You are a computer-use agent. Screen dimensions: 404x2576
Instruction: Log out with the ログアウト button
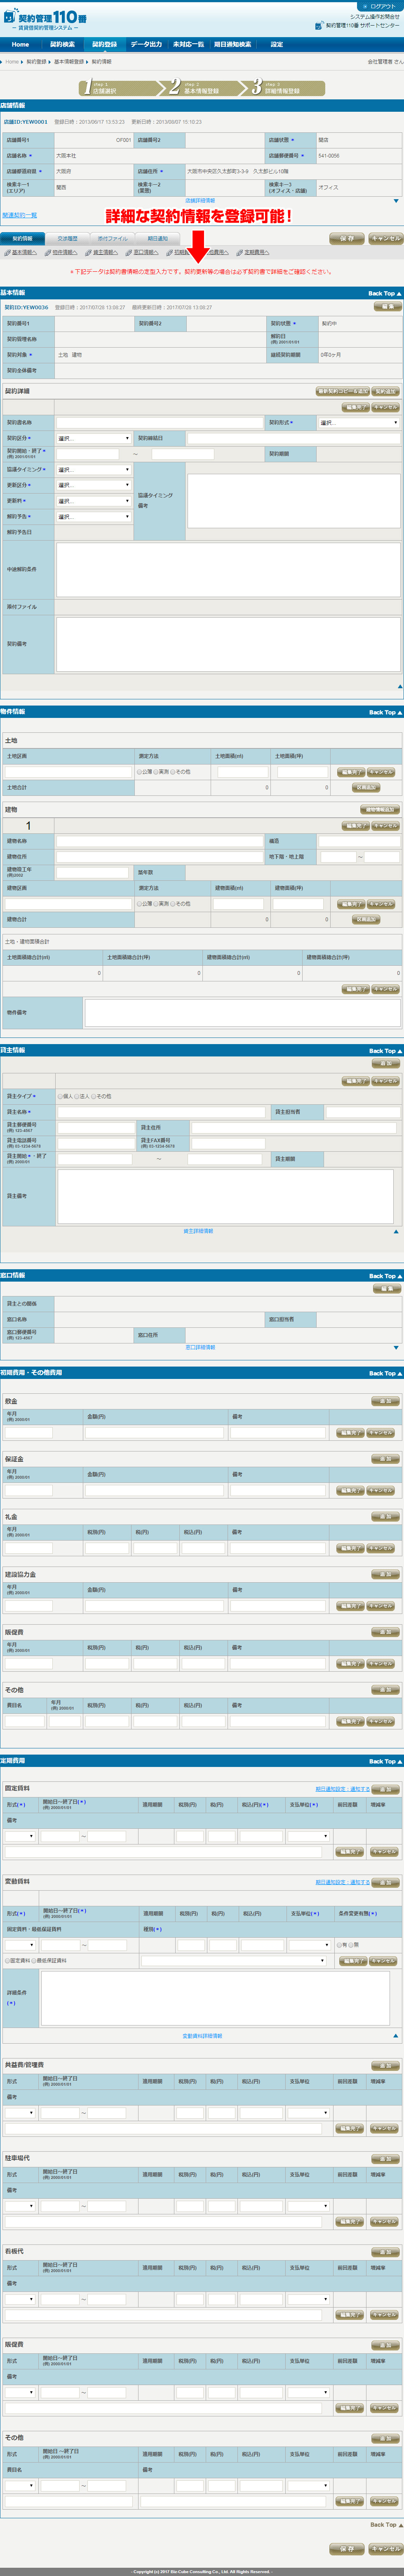pos(381,6)
